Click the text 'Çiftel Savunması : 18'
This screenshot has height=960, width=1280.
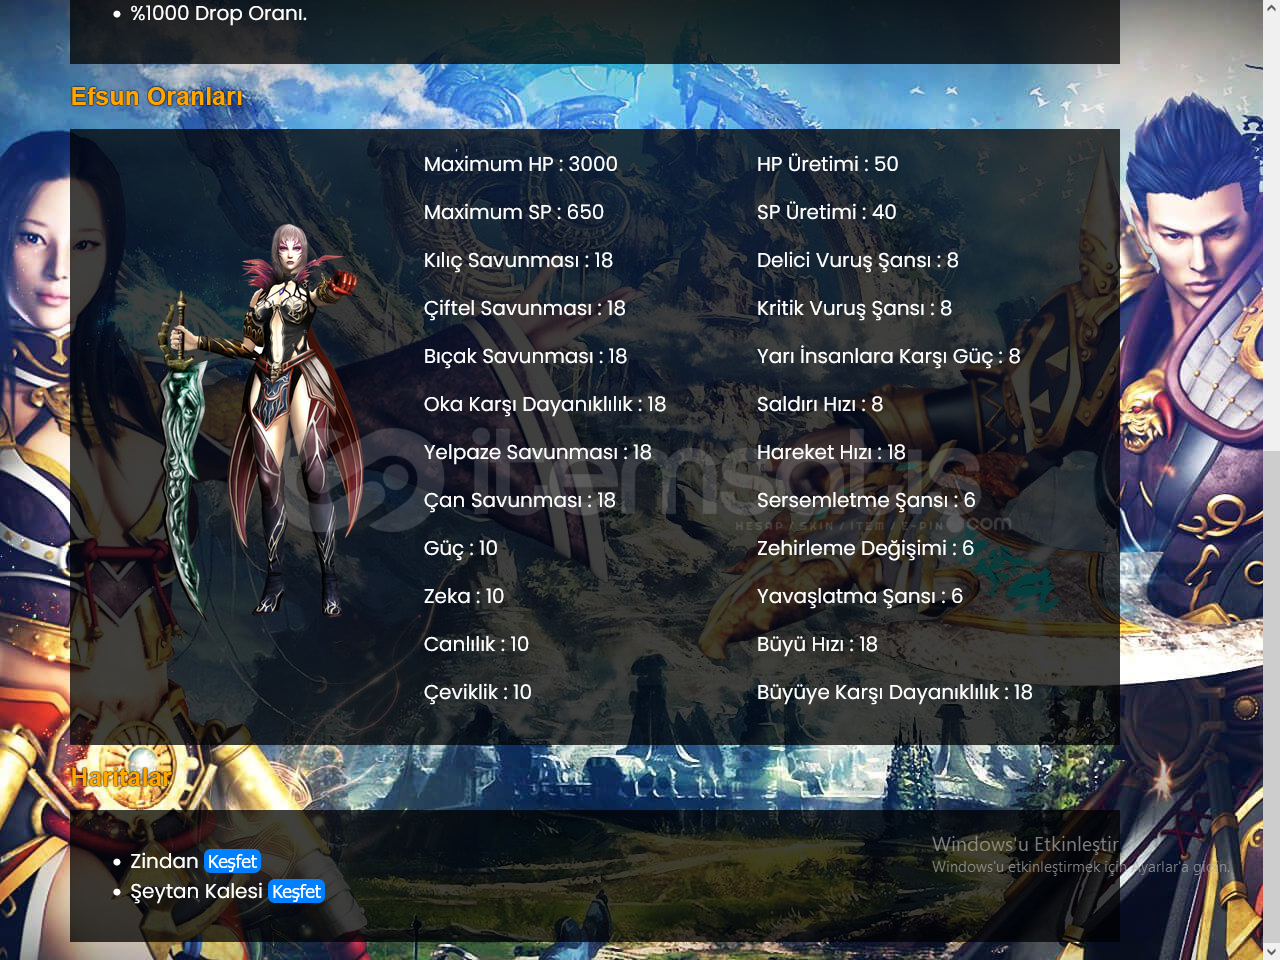coord(524,308)
